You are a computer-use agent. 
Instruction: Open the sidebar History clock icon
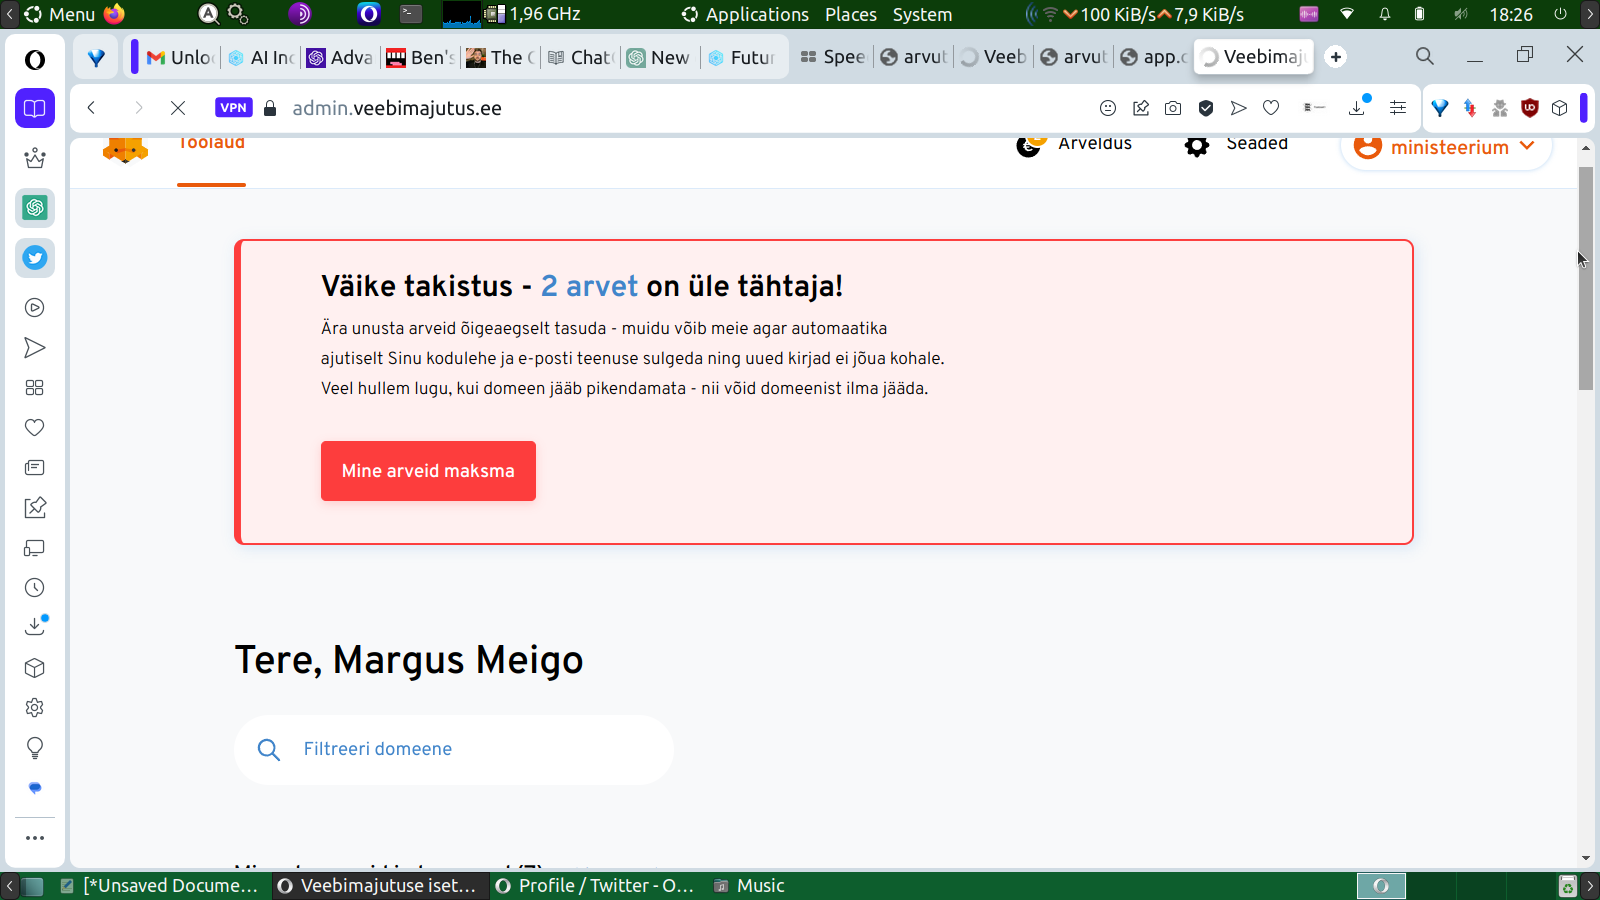click(x=35, y=588)
